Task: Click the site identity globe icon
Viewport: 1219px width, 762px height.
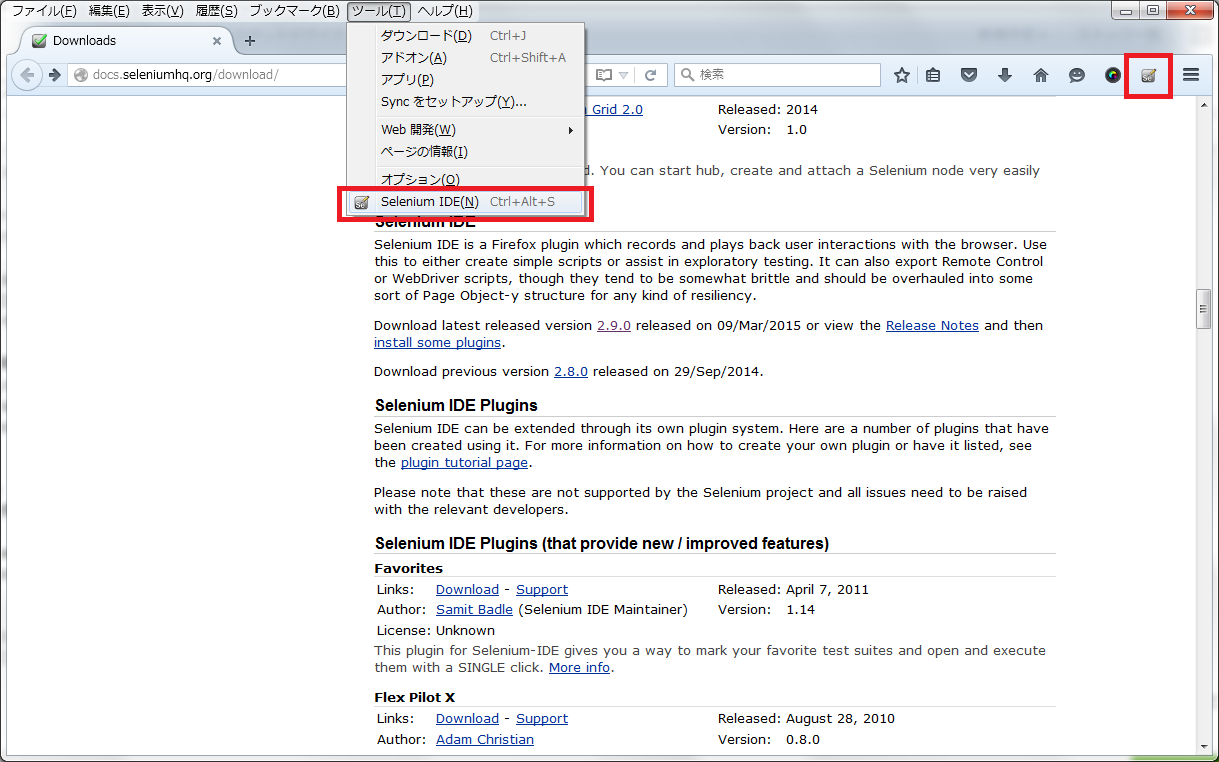Action: pyautogui.click(x=81, y=75)
